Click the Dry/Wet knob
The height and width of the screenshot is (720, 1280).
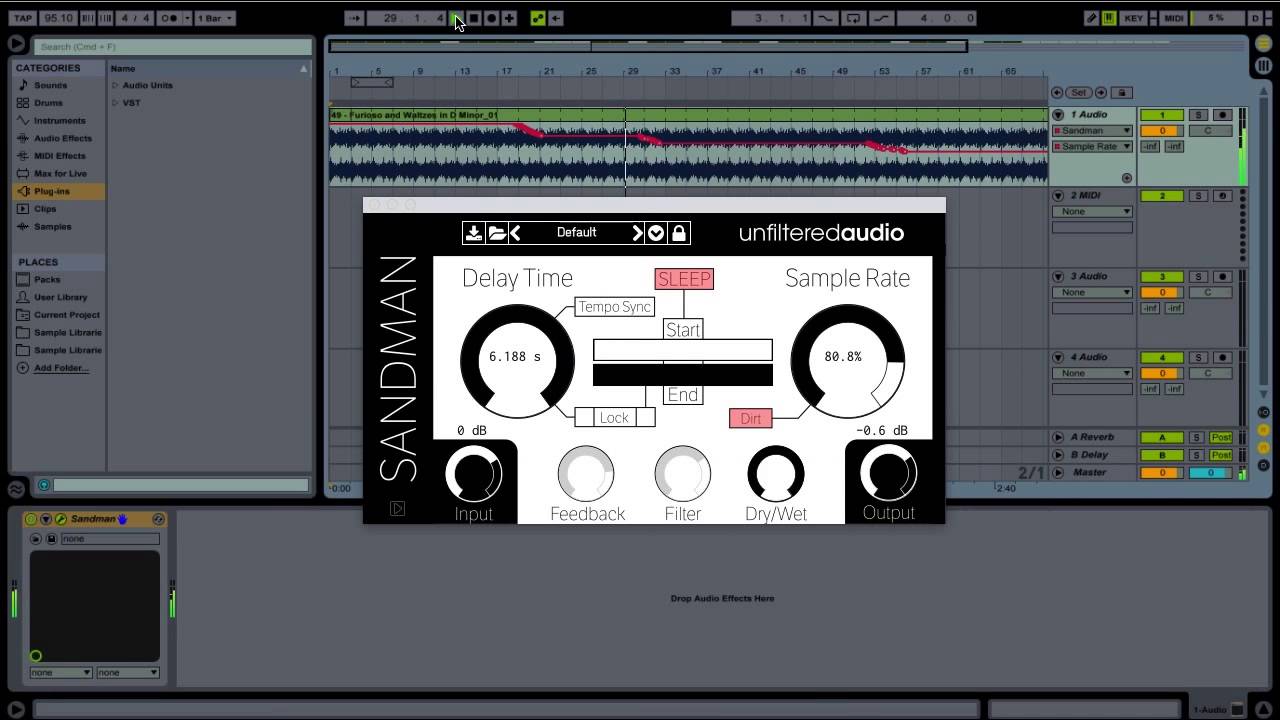[x=776, y=474]
